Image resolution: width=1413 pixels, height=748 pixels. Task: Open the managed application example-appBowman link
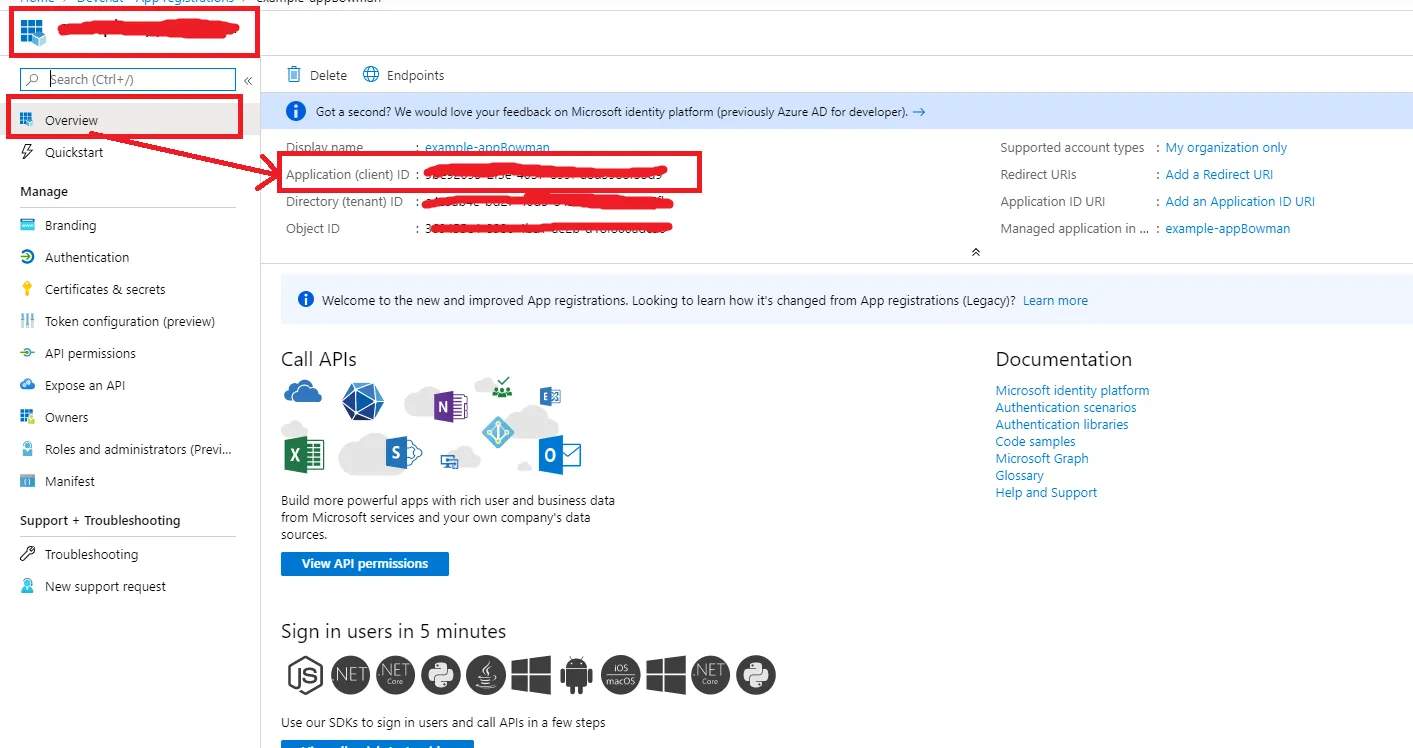(1228, 228)
